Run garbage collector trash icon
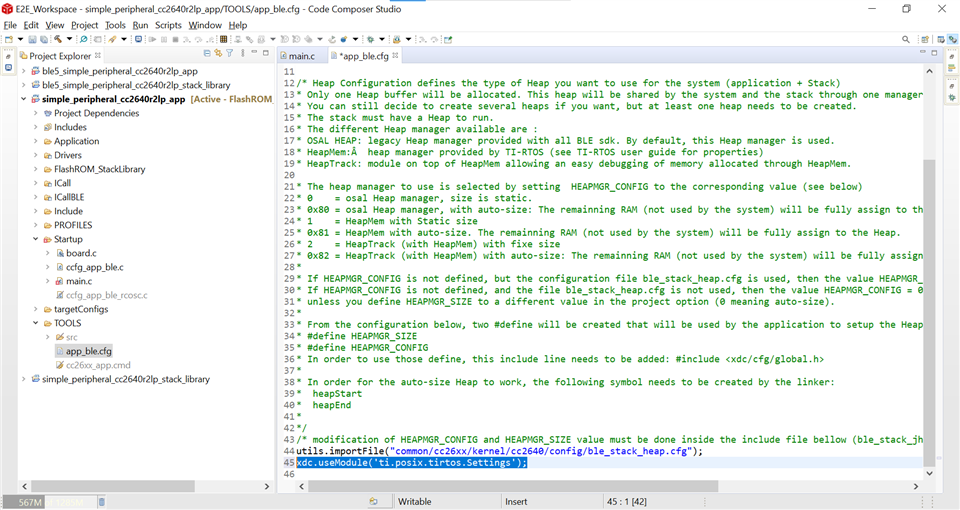 pos(102,502)
